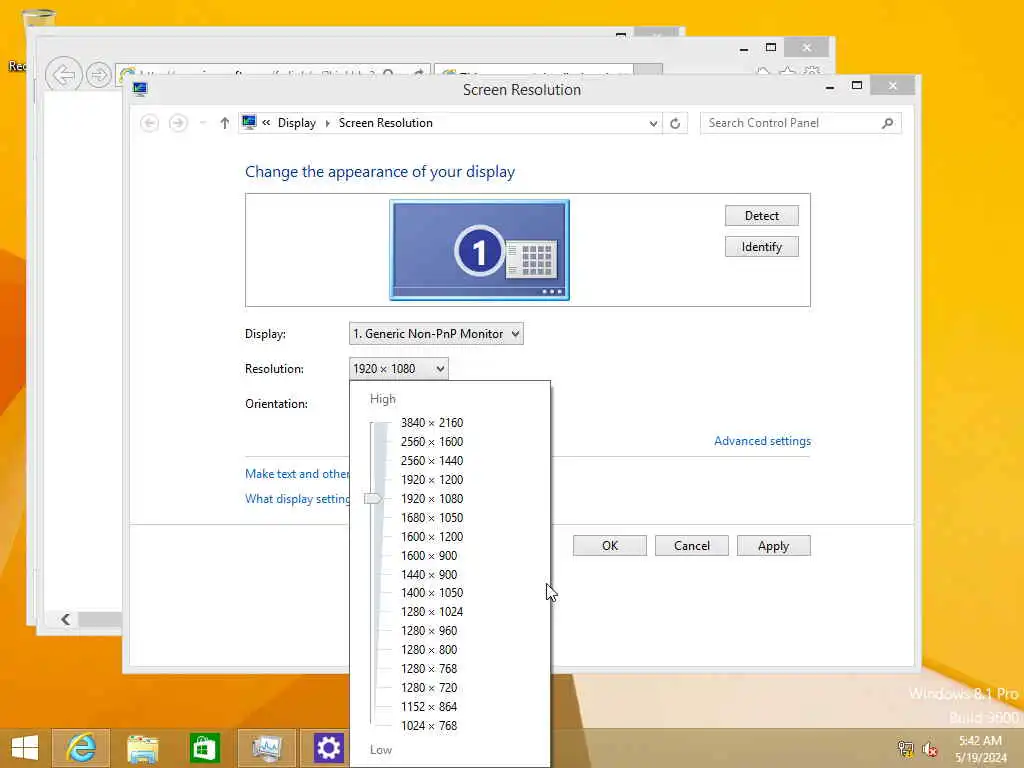
Task: Choose 1280 × 720 resolution
Action: point(428,687)
